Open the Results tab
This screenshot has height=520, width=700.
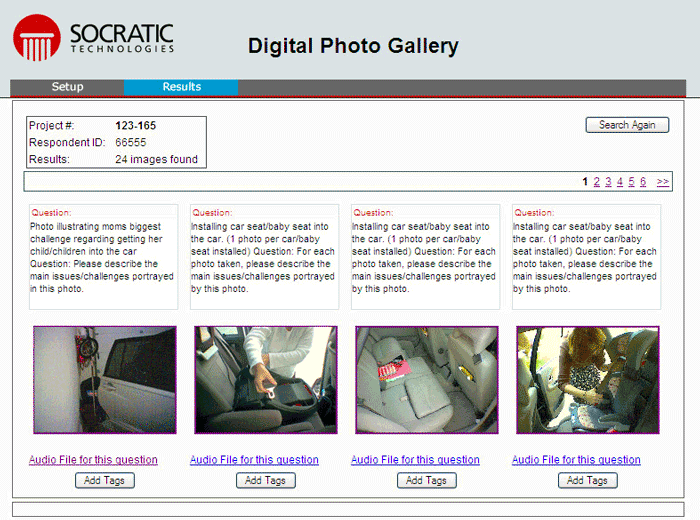pyautogui.click(x=181, y=87)
